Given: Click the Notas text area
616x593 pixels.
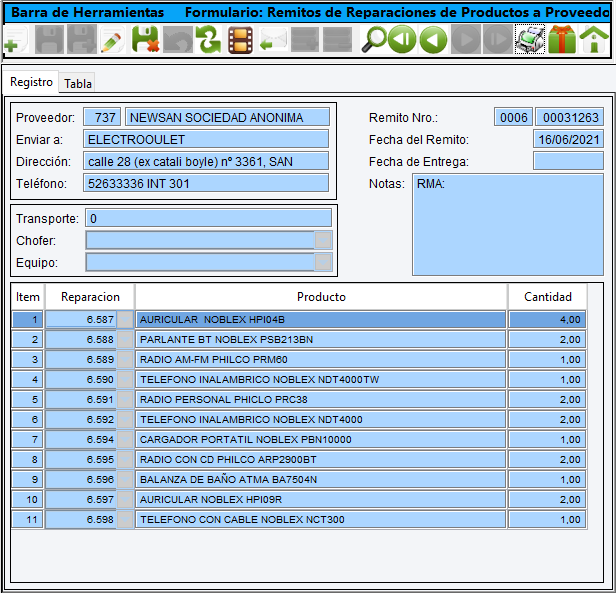Looking at the screenshot, I should (x=508, y=225).
